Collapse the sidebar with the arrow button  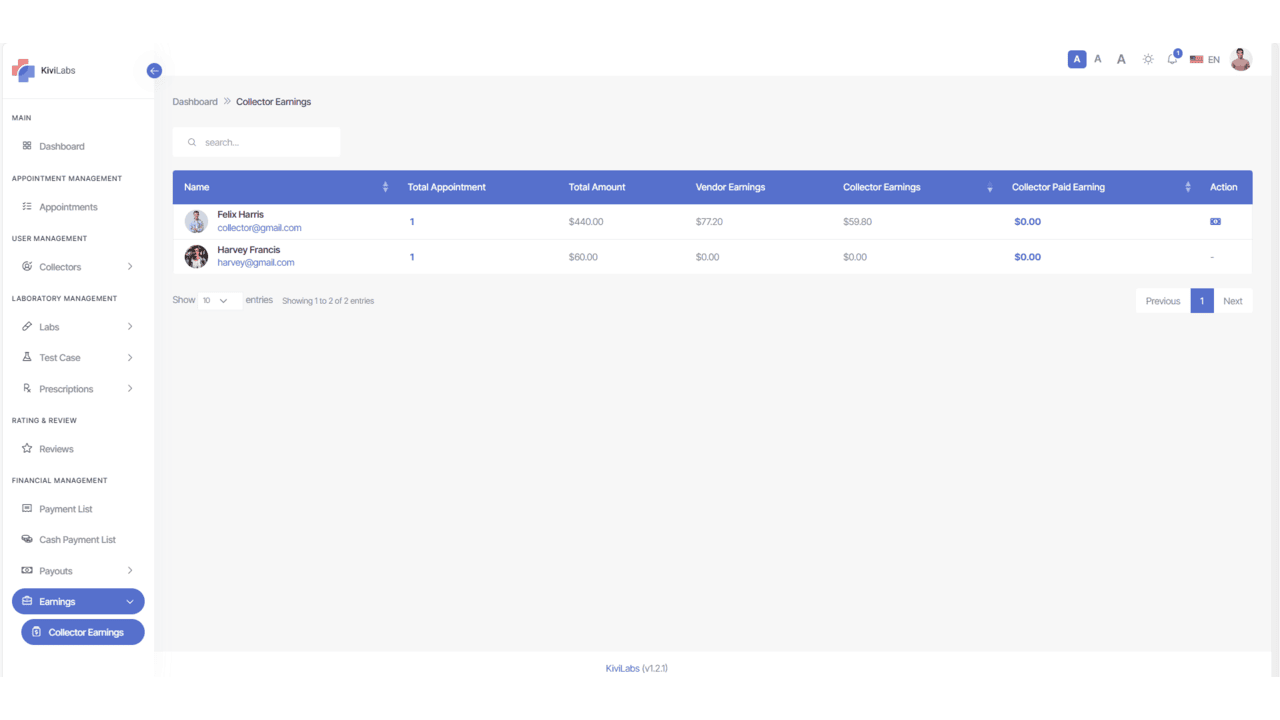[154, 70]
